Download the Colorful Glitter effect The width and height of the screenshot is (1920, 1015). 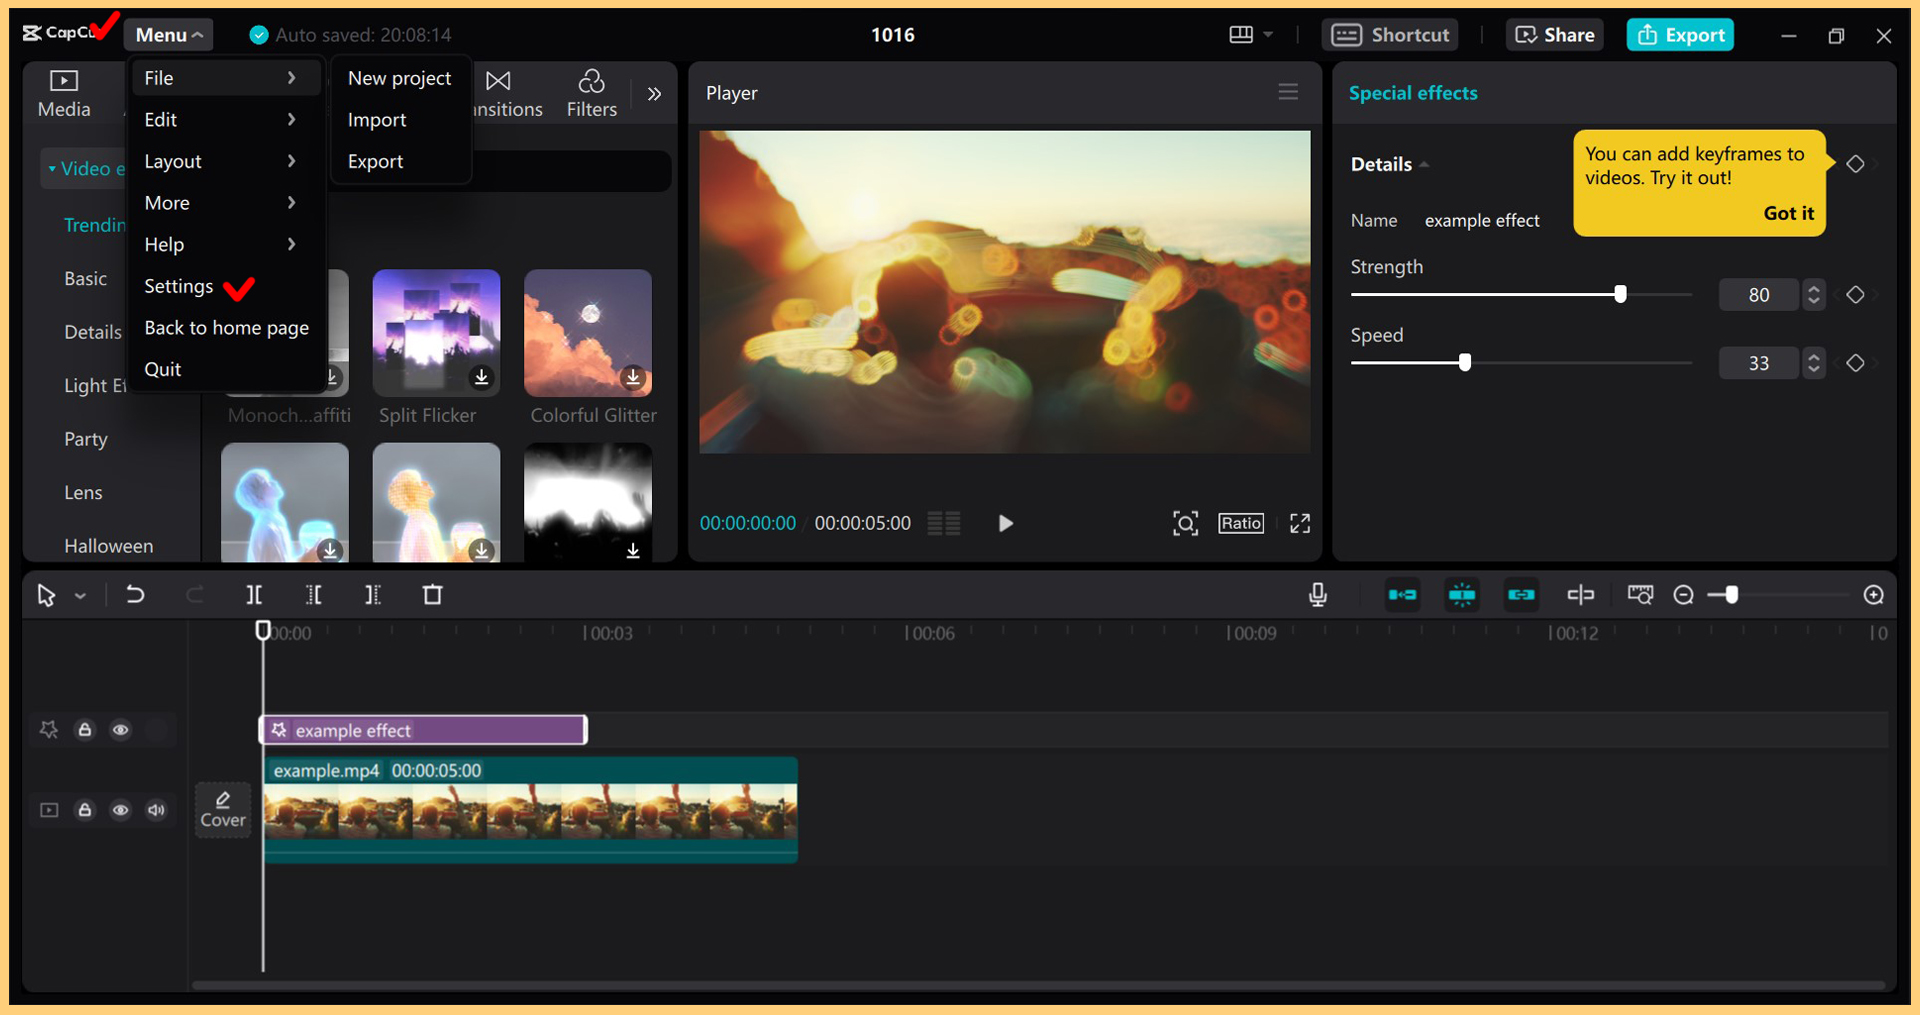click(x=633, y=377)
